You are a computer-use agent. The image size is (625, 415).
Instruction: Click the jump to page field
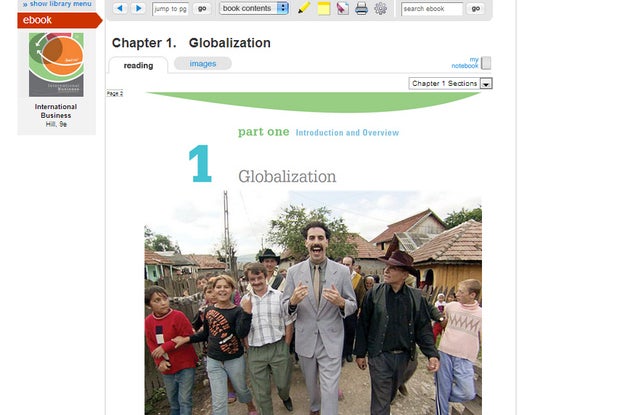pos(170,8)
